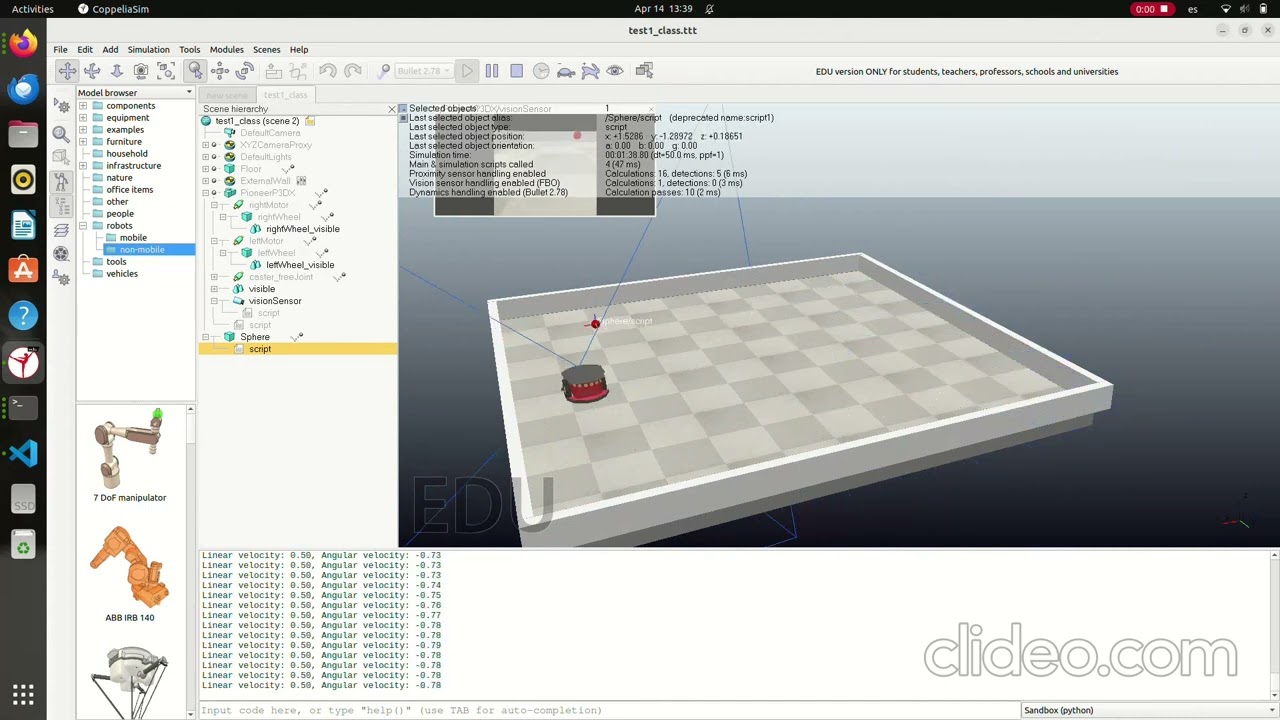The height and width of the screenshot is (720, 1280).
Task: Stop the simulation
Action: tap(517, 71)
